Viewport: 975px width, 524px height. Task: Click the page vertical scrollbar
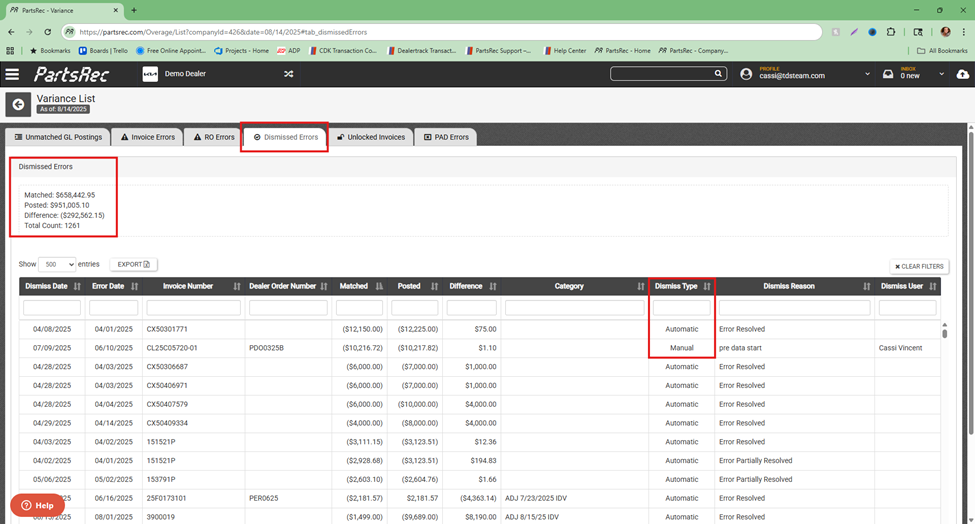click(x=971, y=281)
